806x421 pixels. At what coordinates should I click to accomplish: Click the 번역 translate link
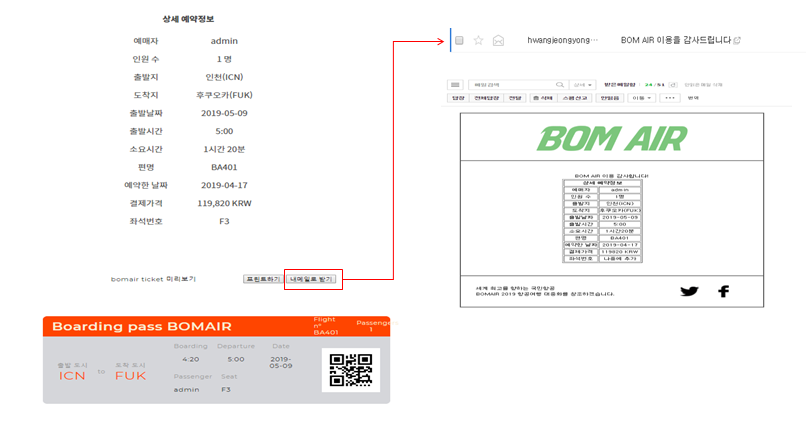coord(693,98)
